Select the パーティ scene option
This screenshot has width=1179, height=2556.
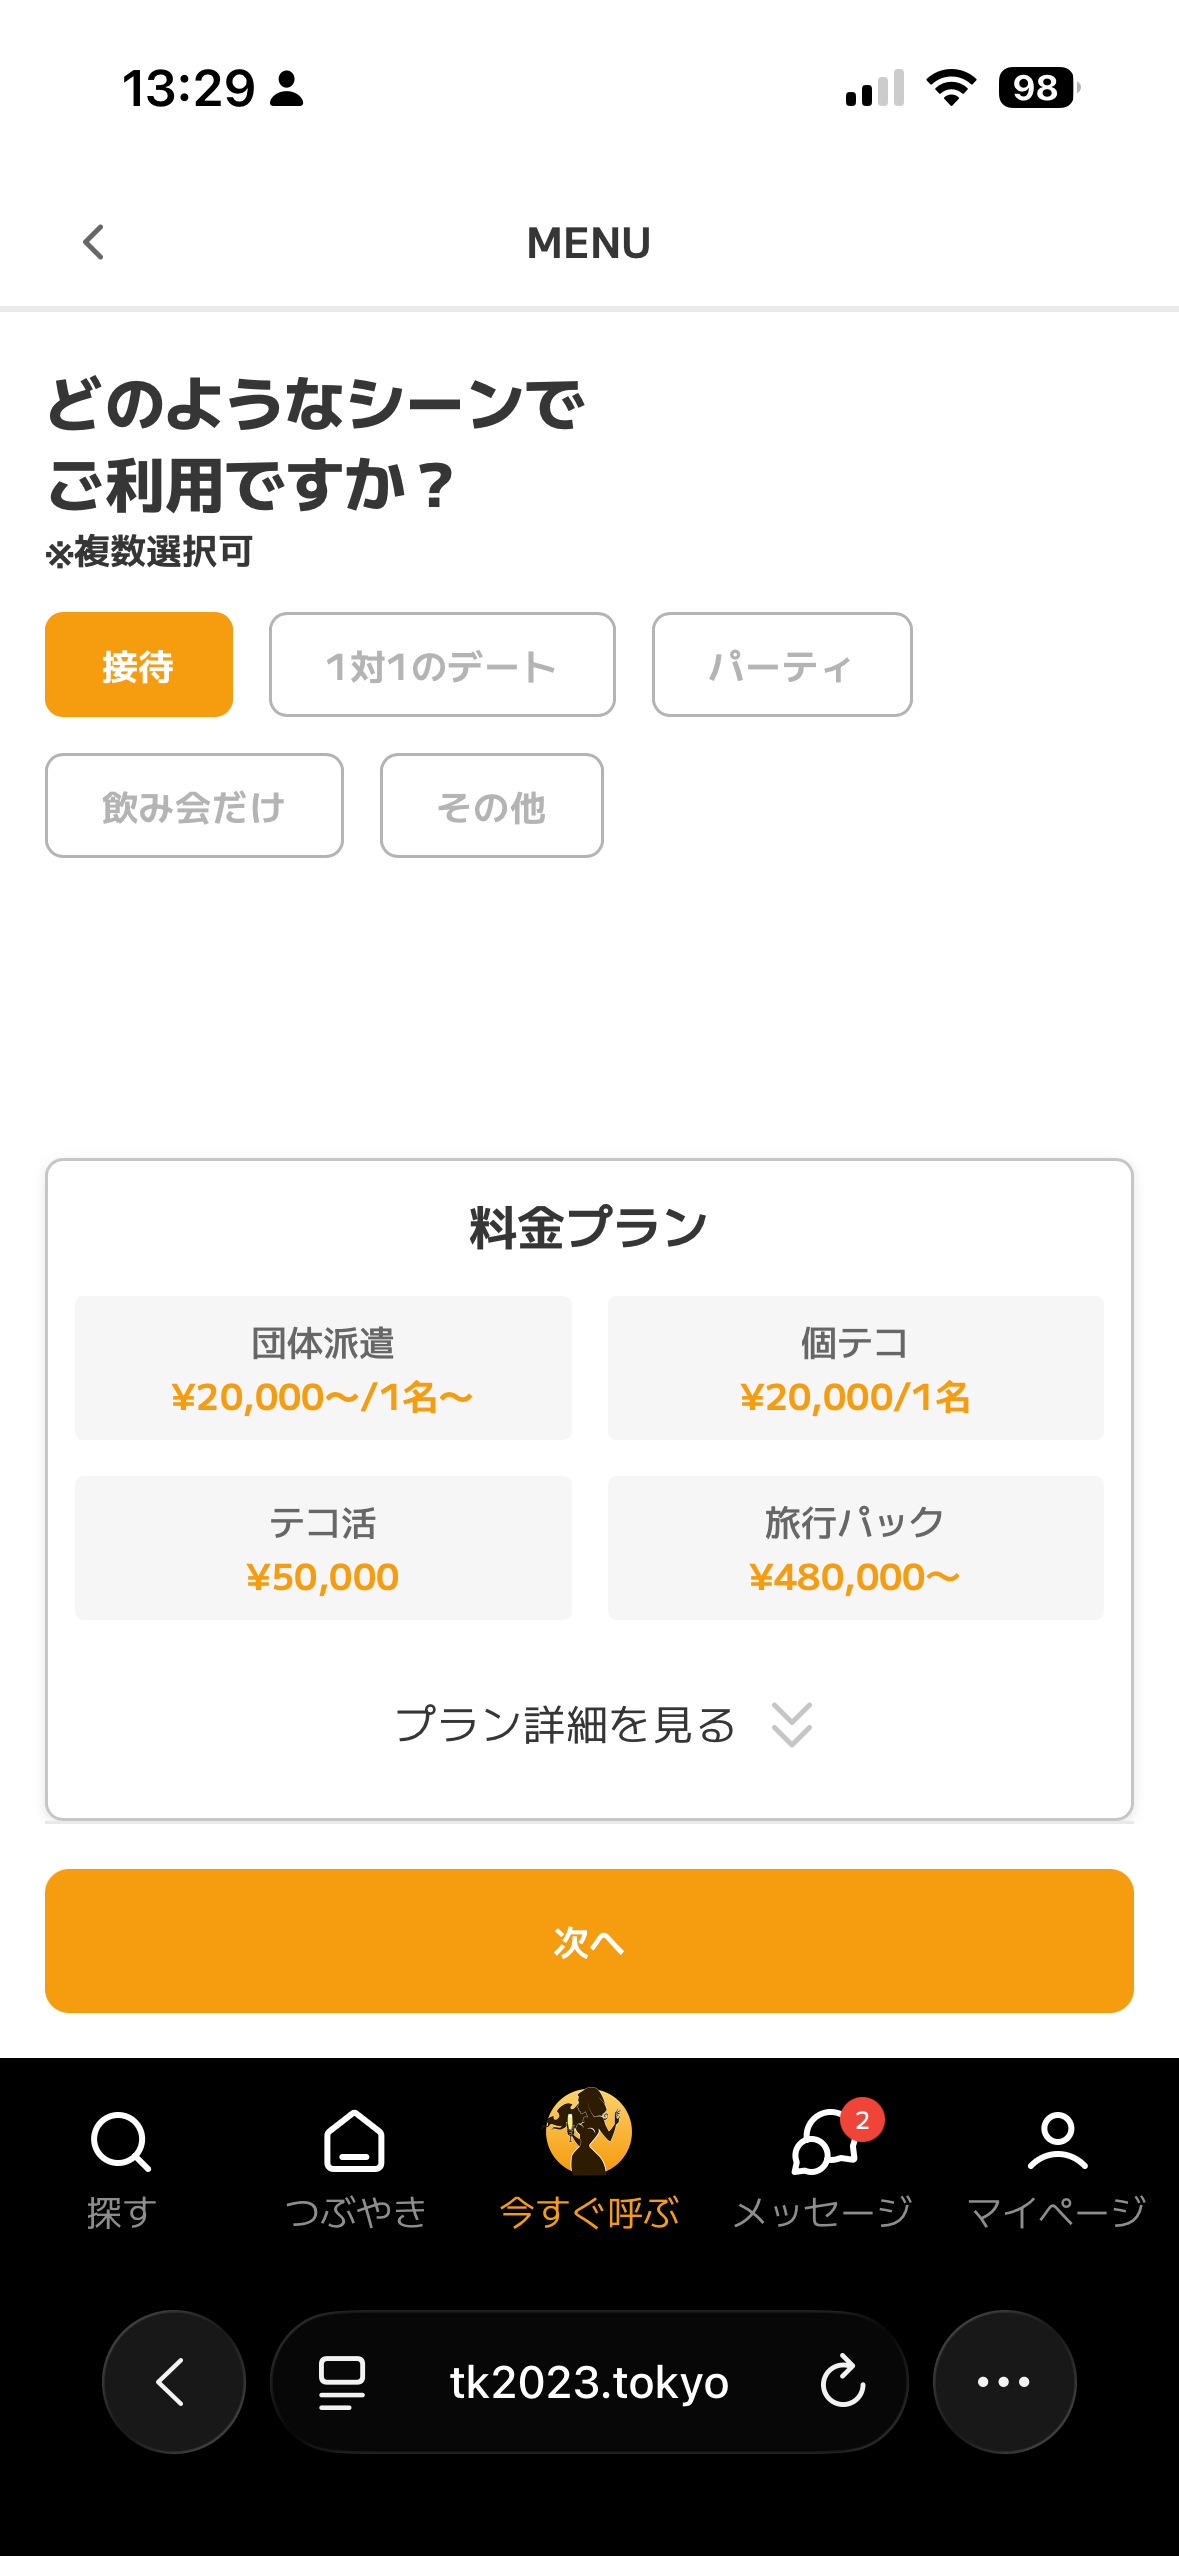pos(782,665)
